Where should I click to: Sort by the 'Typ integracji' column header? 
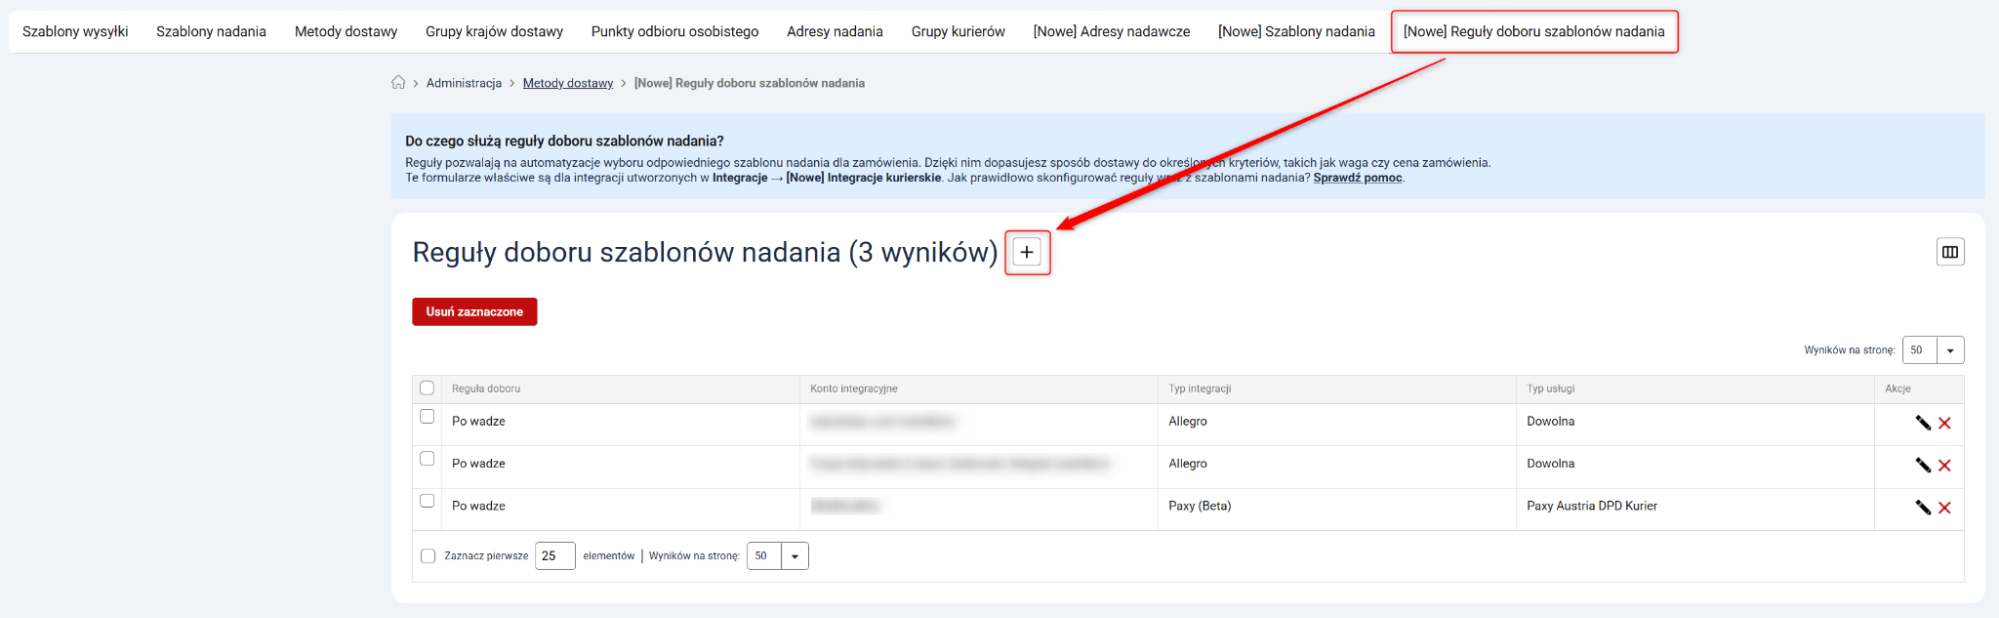[1199, 389]
